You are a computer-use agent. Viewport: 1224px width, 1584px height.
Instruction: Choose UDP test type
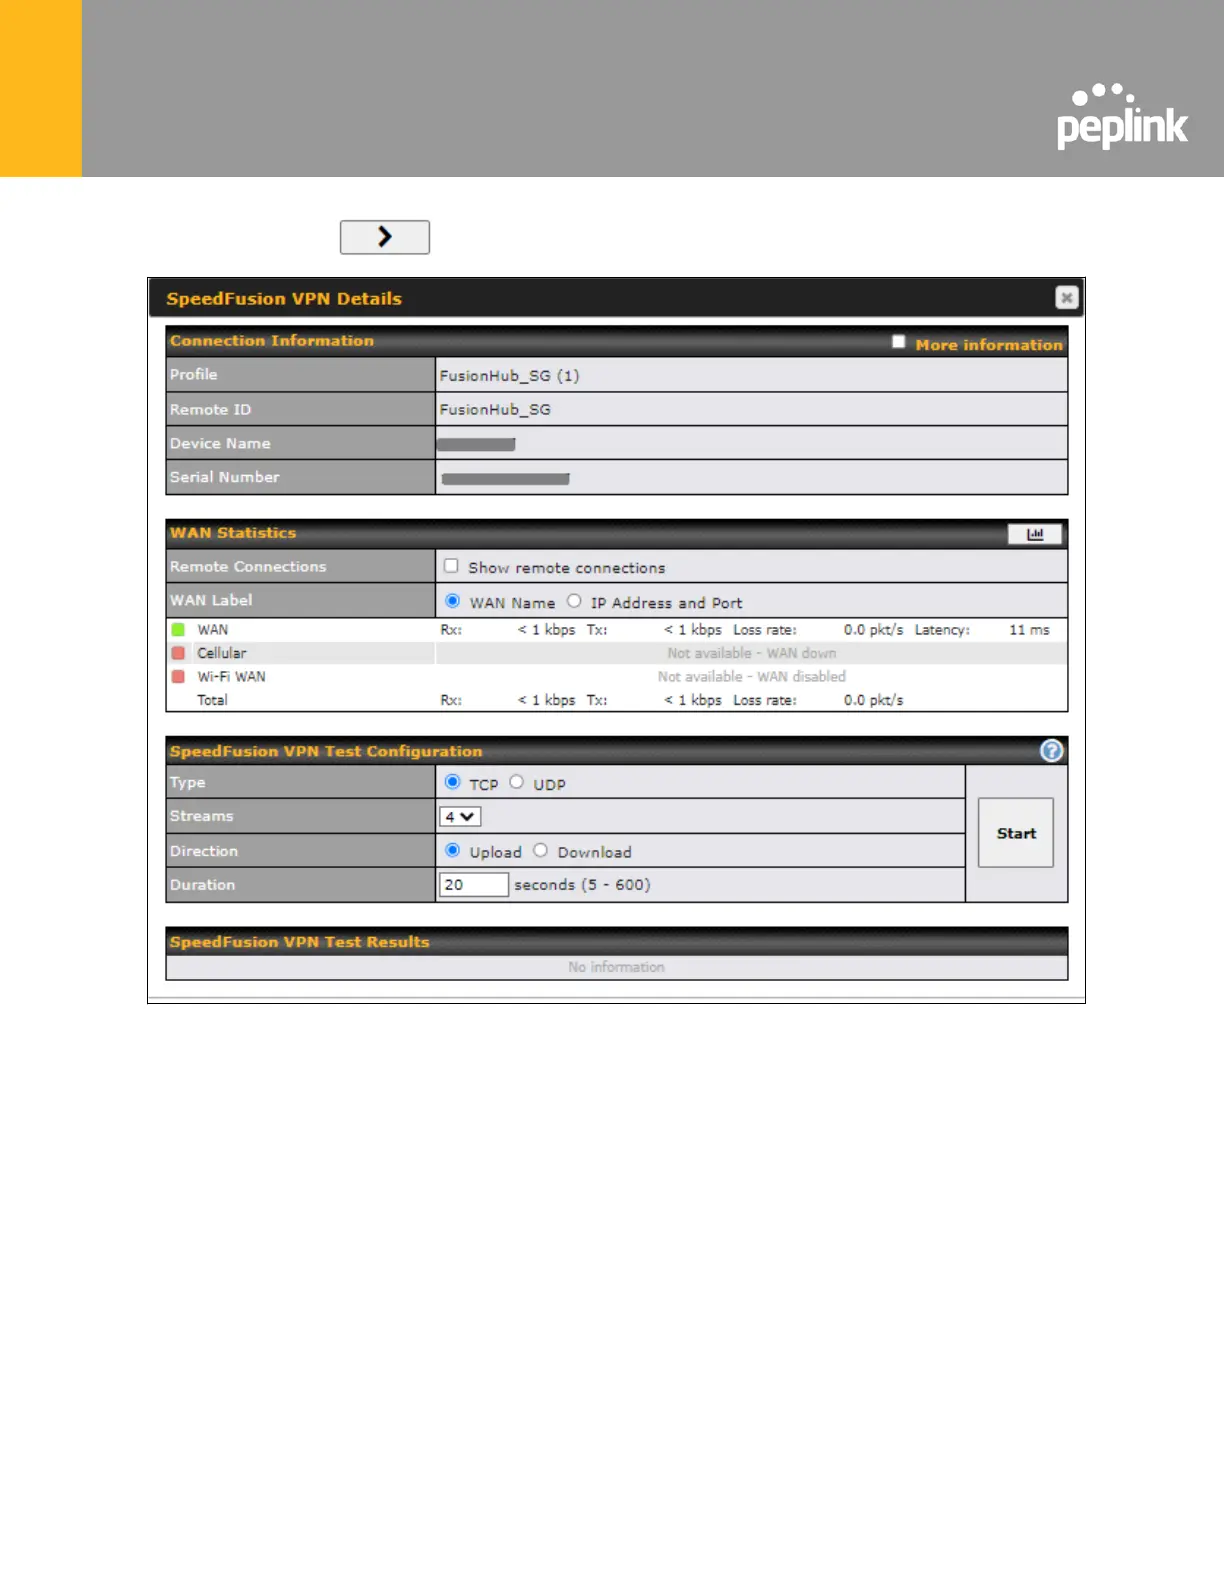click(x=516, y=782)
